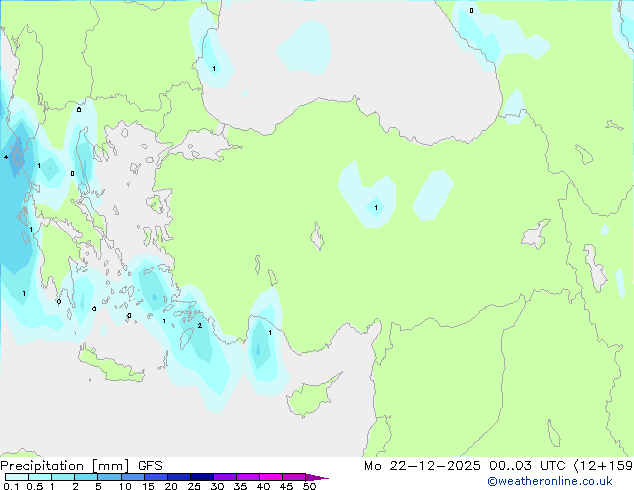Select the legend swatch between 35 and 40 mm
The height and width of the screenshot is (490, 634).
pyautogui.click(x=248, y=477)
